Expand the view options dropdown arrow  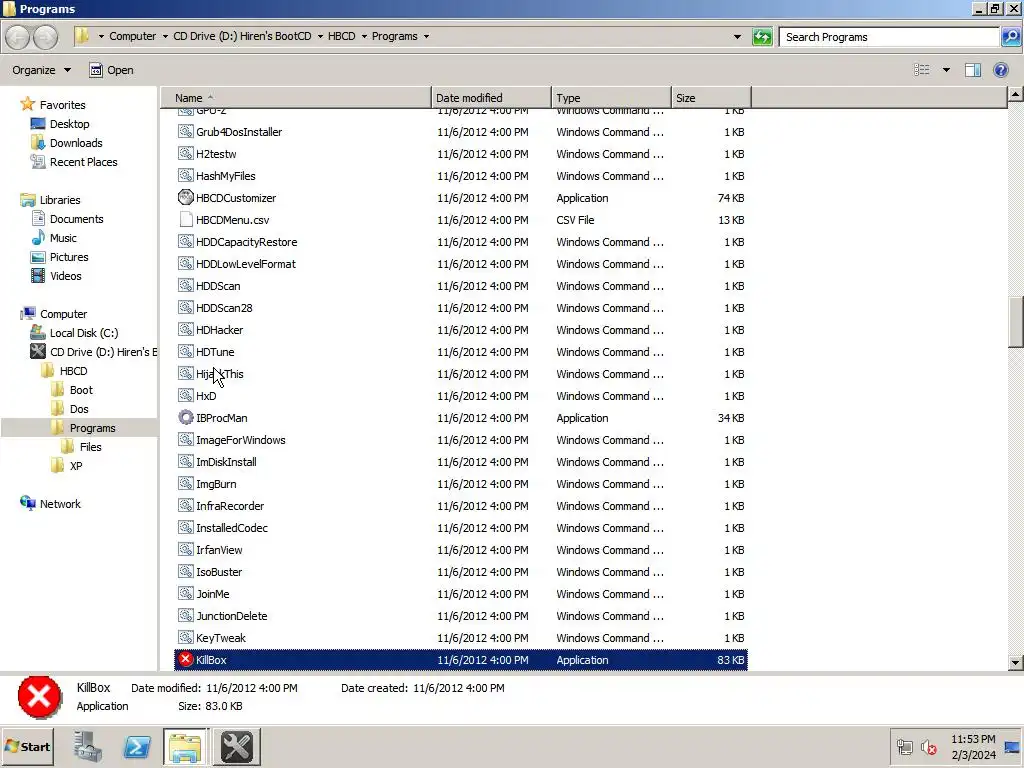point(946,70)
